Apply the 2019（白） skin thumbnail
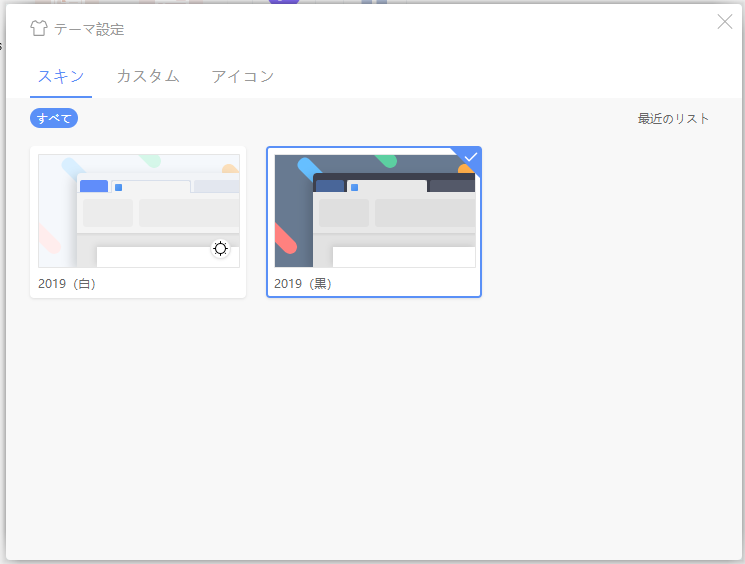This screenshot has width=745, height=564. (138, 211)
